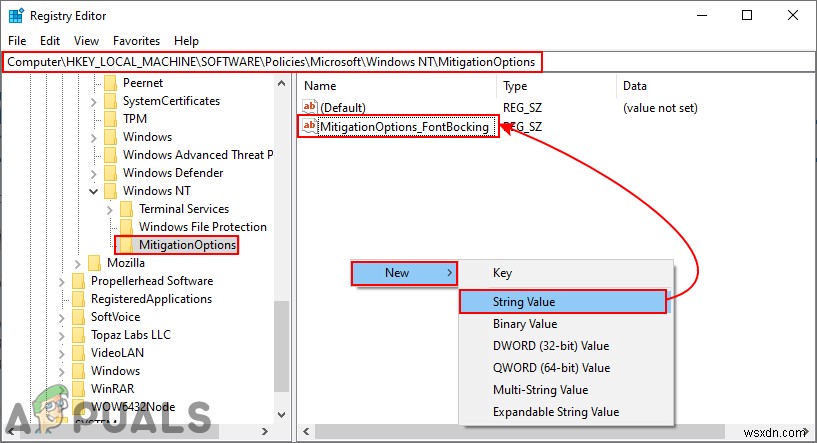Click the tree pane scroll down arrow
The width and height of the screenshot is (817, 443).
281,415
